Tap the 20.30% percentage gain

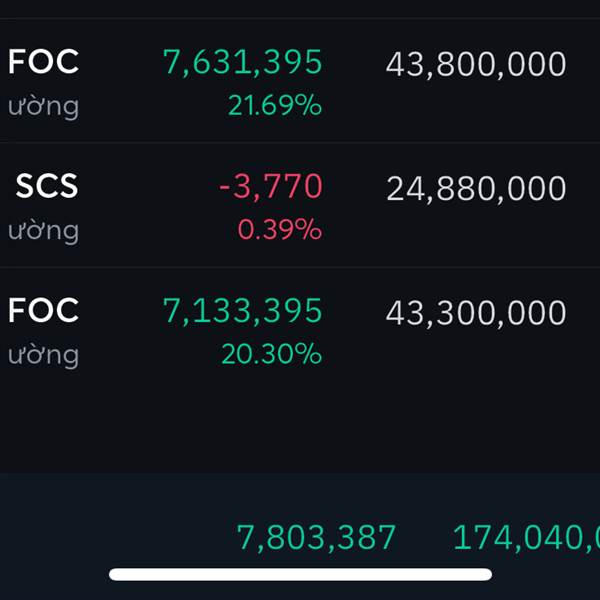click(271, 354)
